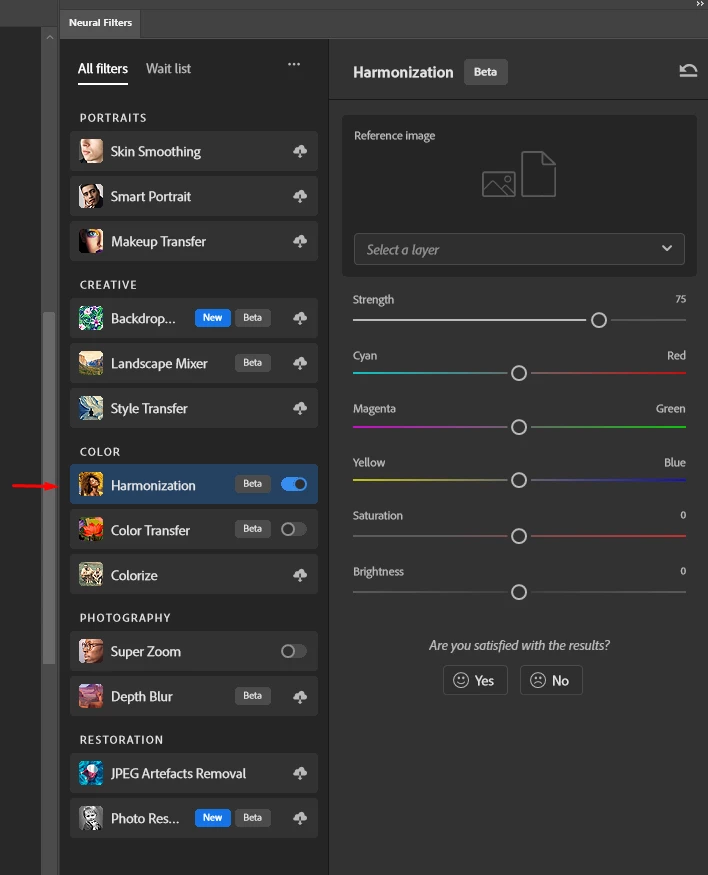This screenshot has width=708, height=875.
Task: Click the Strength value 75
Action: (x=681, y=299)
